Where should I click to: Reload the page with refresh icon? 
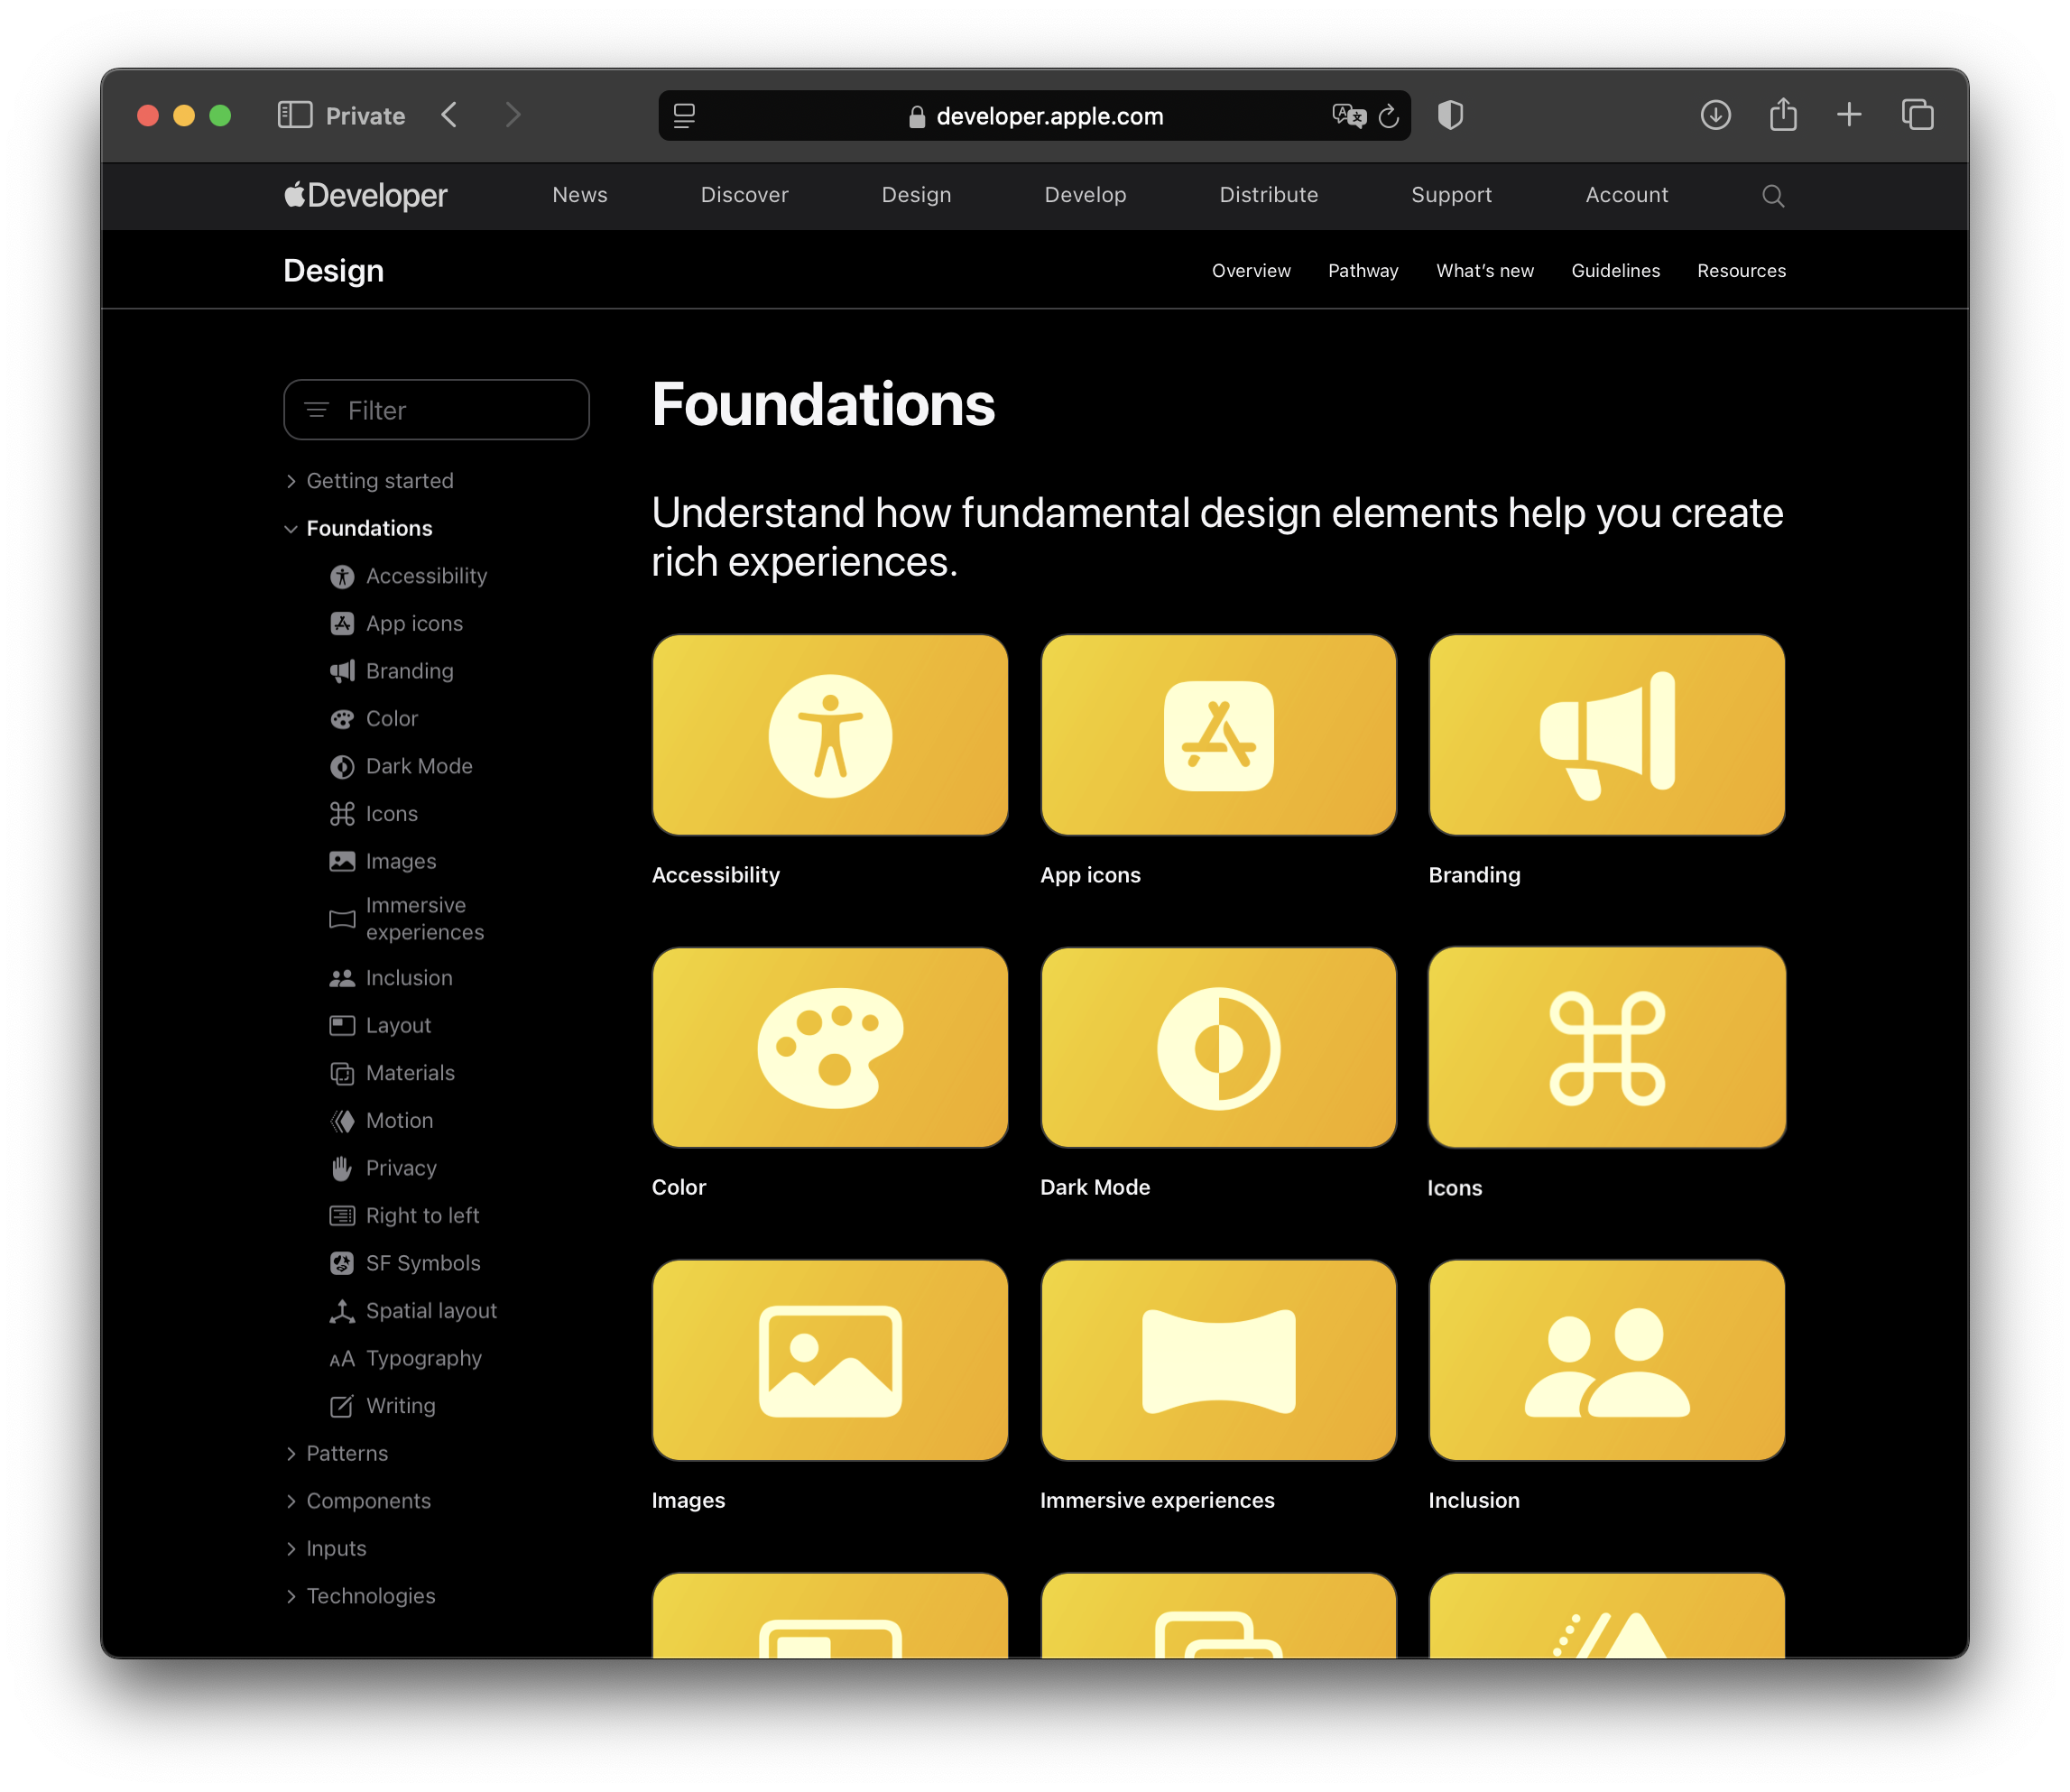point(1388,116)
